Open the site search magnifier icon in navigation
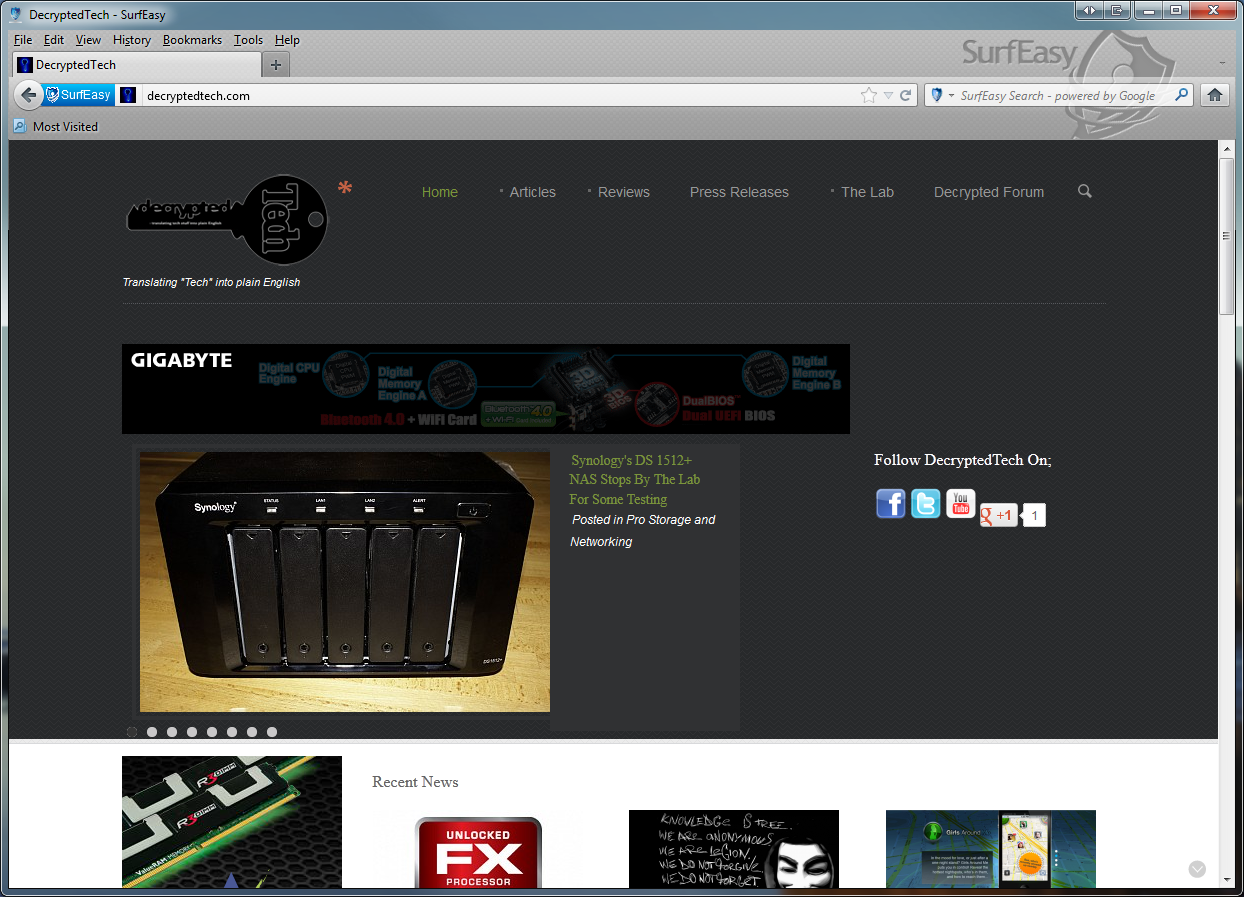The image size is (1244, 897). (1085, 191)
